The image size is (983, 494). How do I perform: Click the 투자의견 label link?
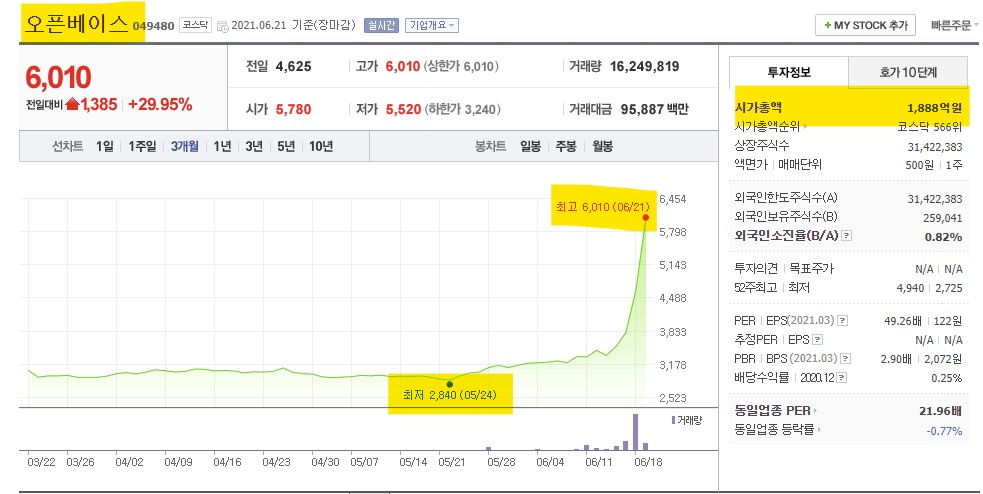coord(756,268)
